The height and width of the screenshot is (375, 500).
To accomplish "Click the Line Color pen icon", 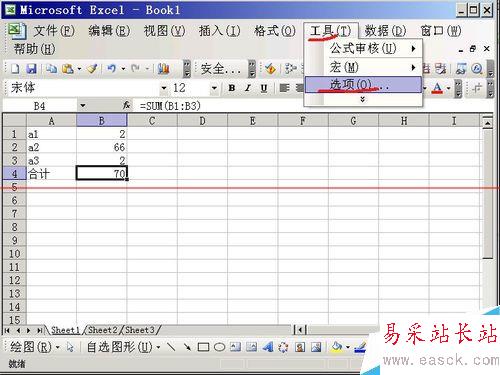I will [360, 347].
